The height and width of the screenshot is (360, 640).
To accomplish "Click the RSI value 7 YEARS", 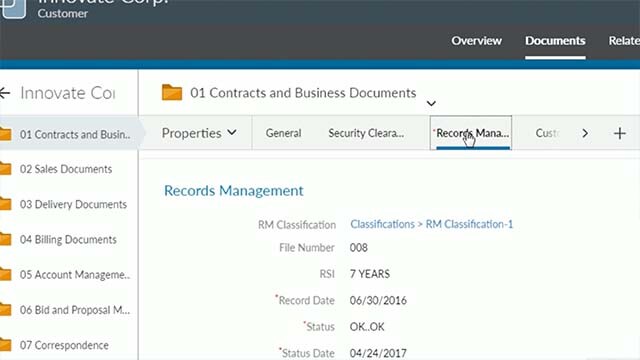I will [370, 274].
